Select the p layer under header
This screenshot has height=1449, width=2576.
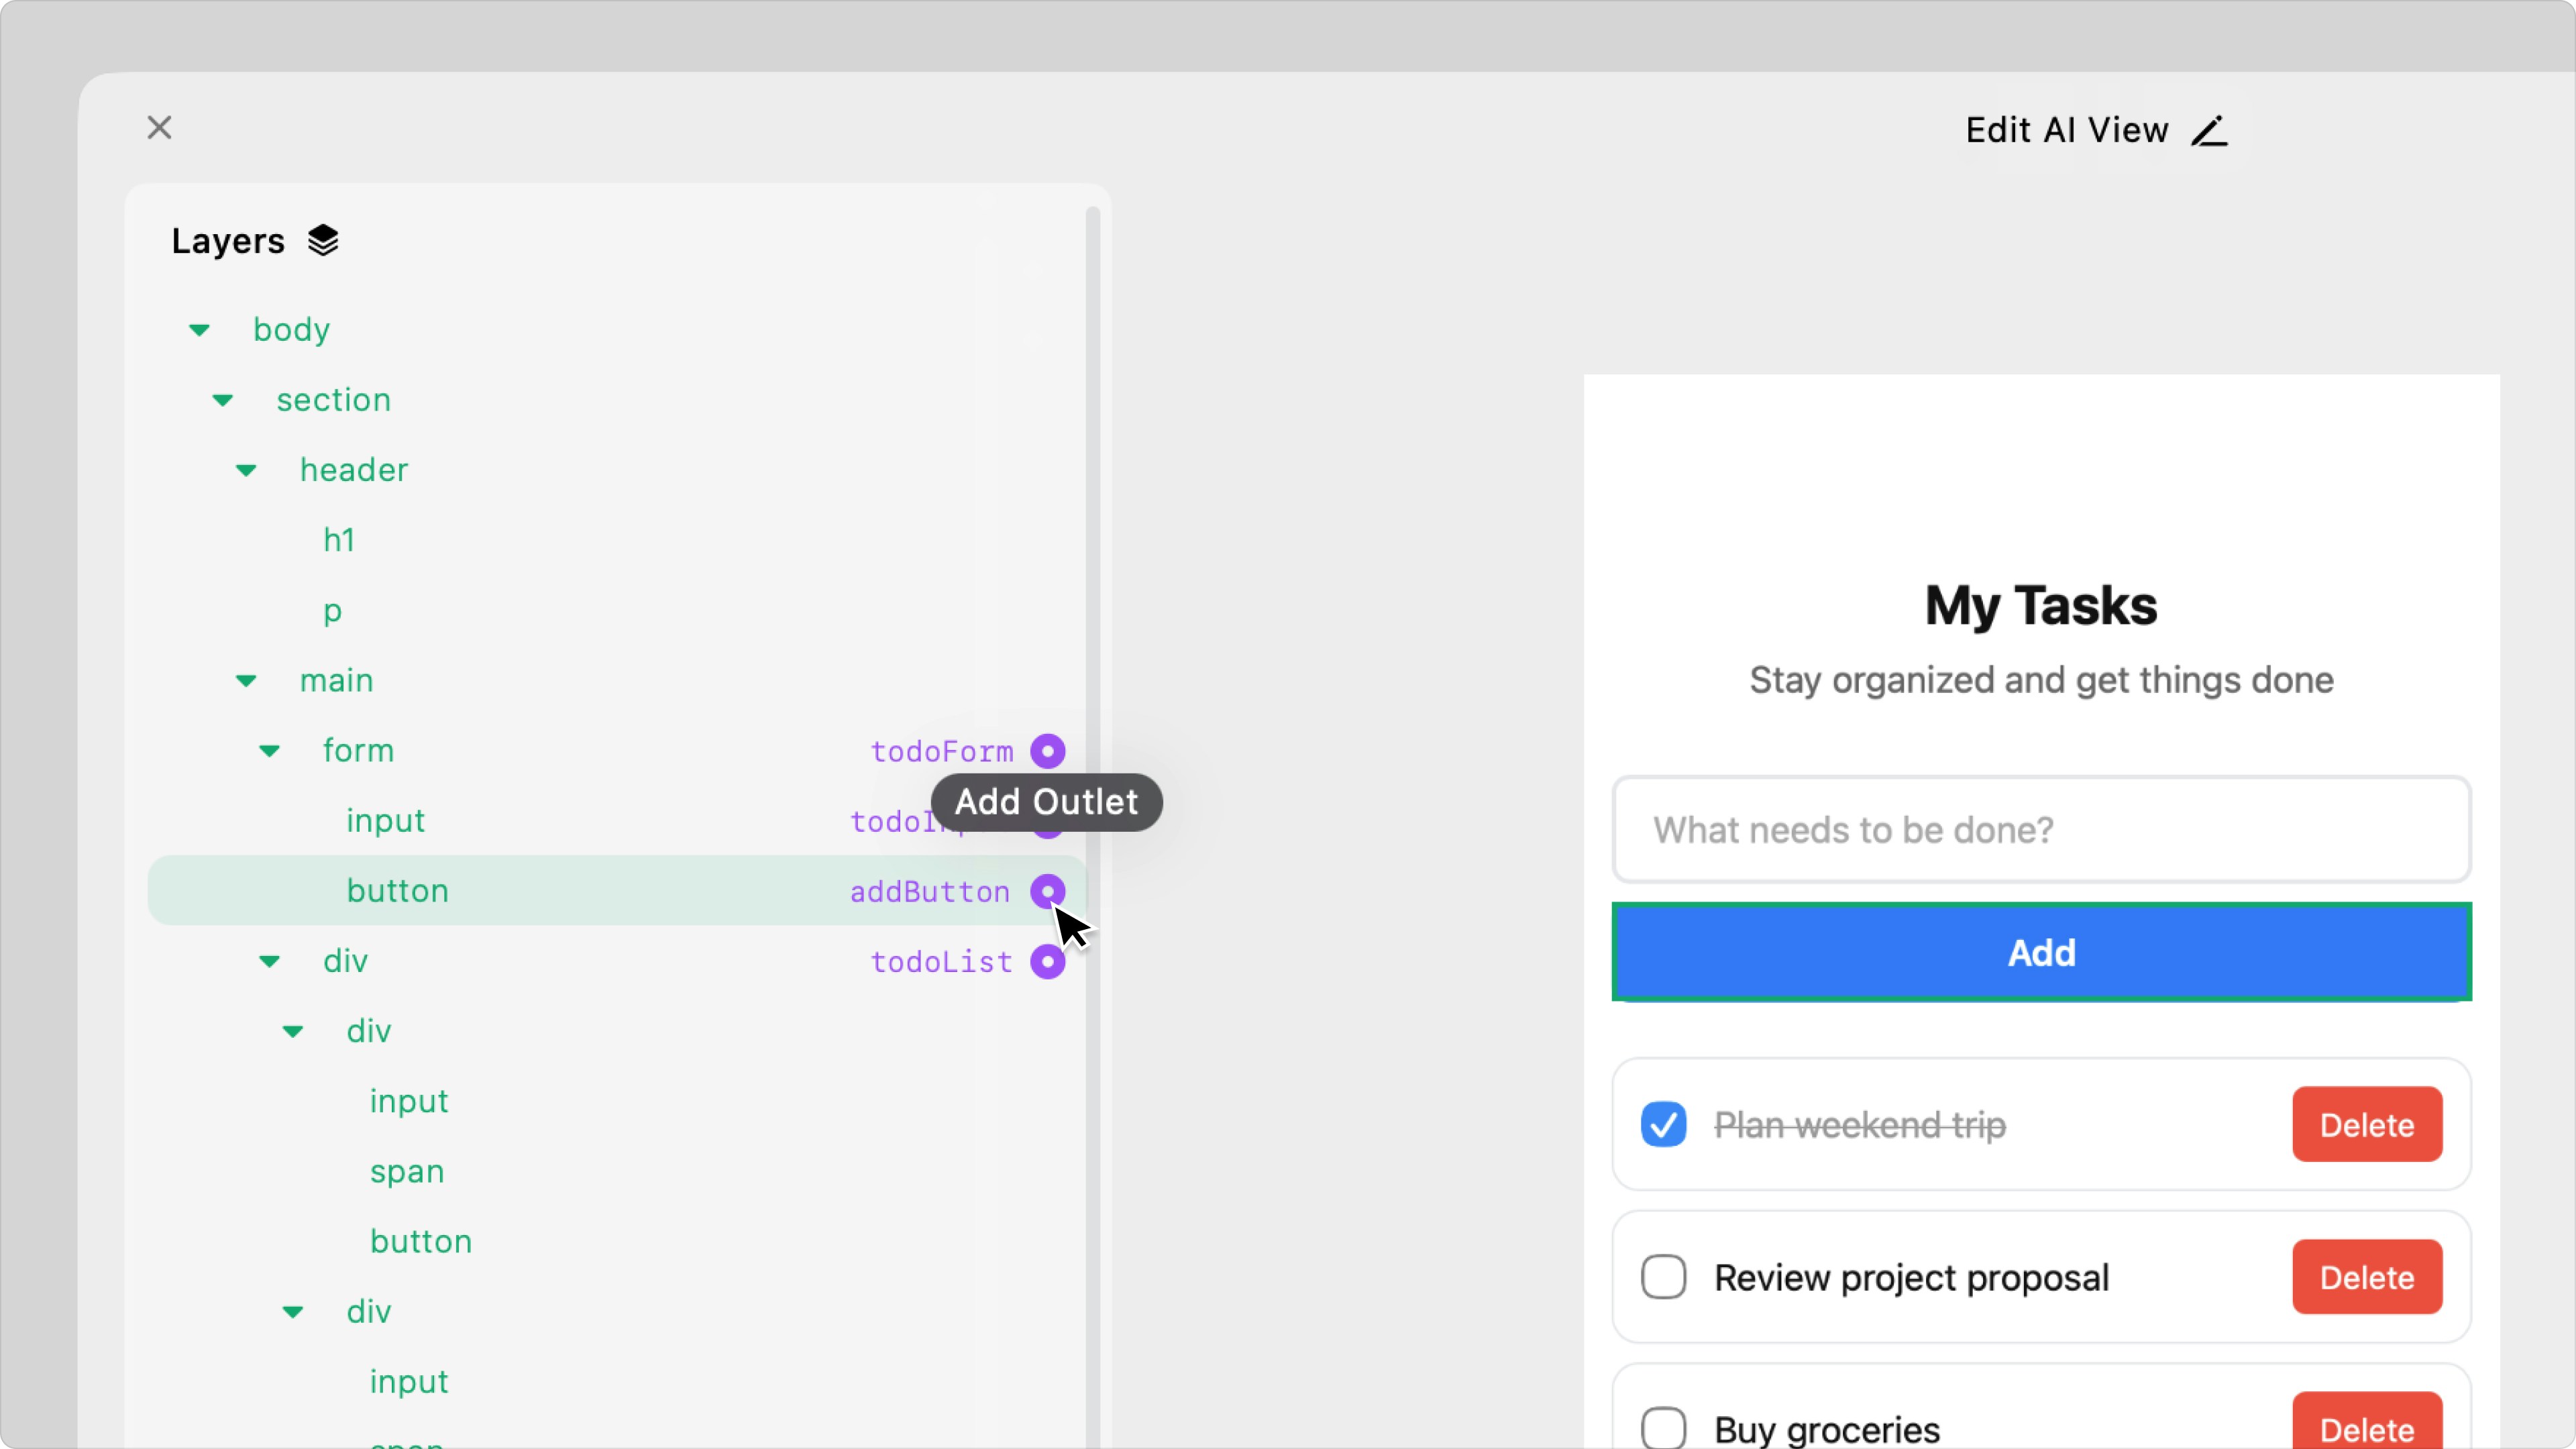point(332,610)
